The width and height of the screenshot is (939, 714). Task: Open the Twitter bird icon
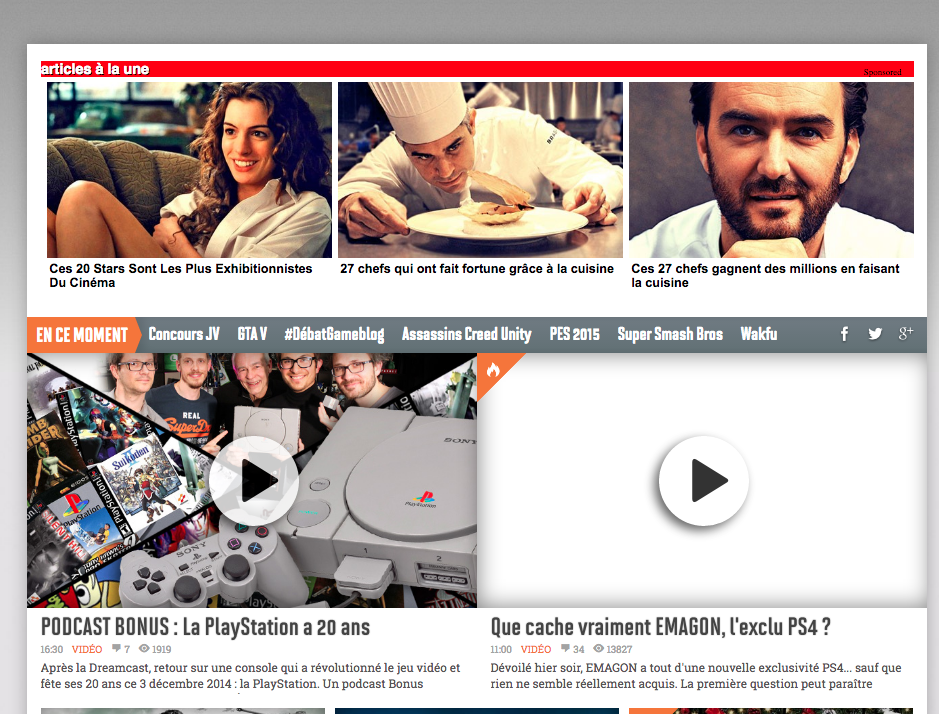pos(875,334)
